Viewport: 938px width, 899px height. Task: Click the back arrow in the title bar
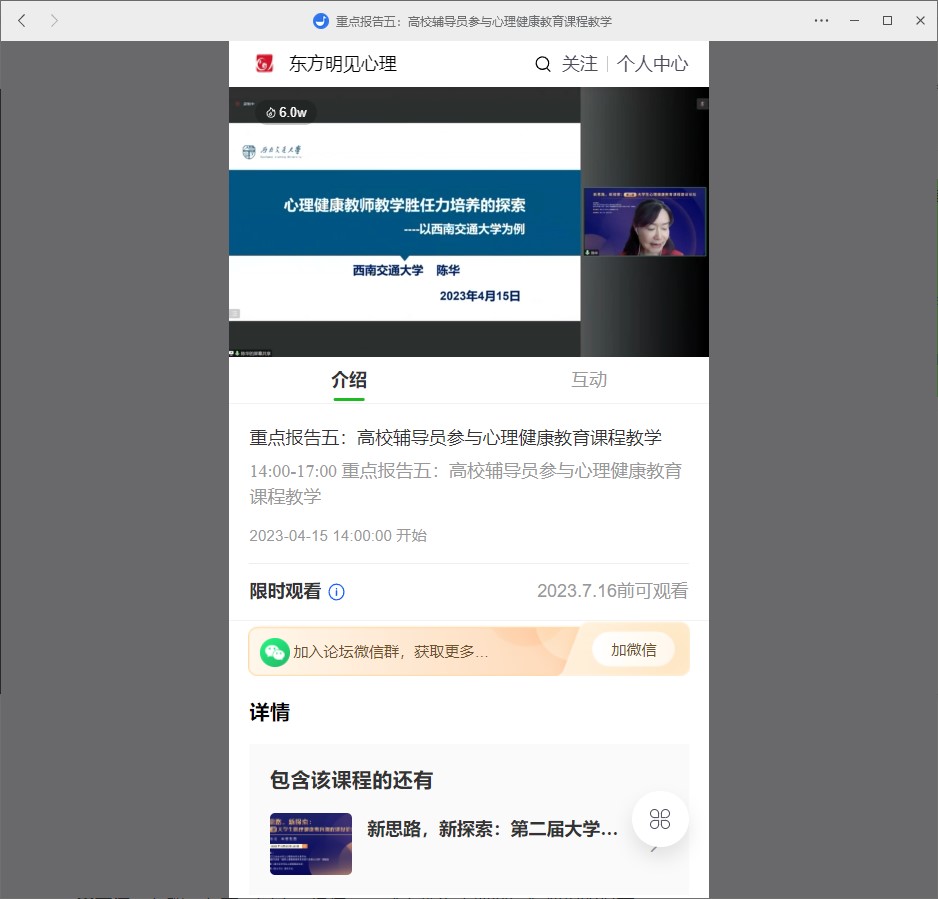click(22, 20)
